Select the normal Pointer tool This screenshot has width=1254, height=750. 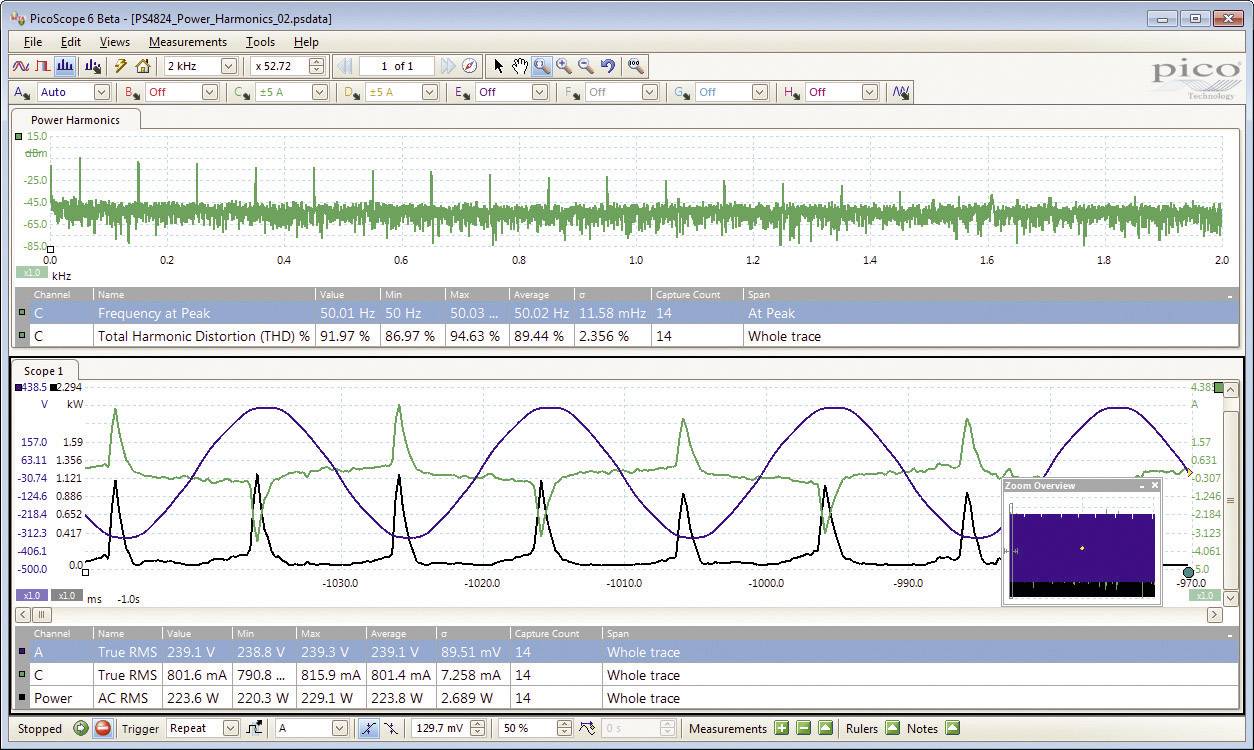pos(497,66)
